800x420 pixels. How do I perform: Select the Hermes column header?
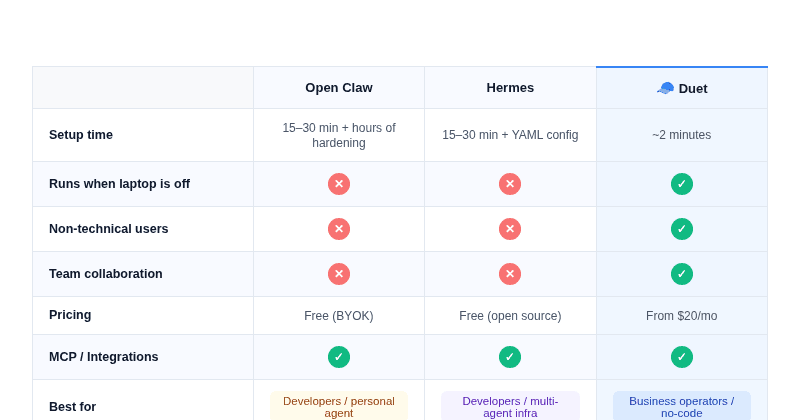point(510,88)
